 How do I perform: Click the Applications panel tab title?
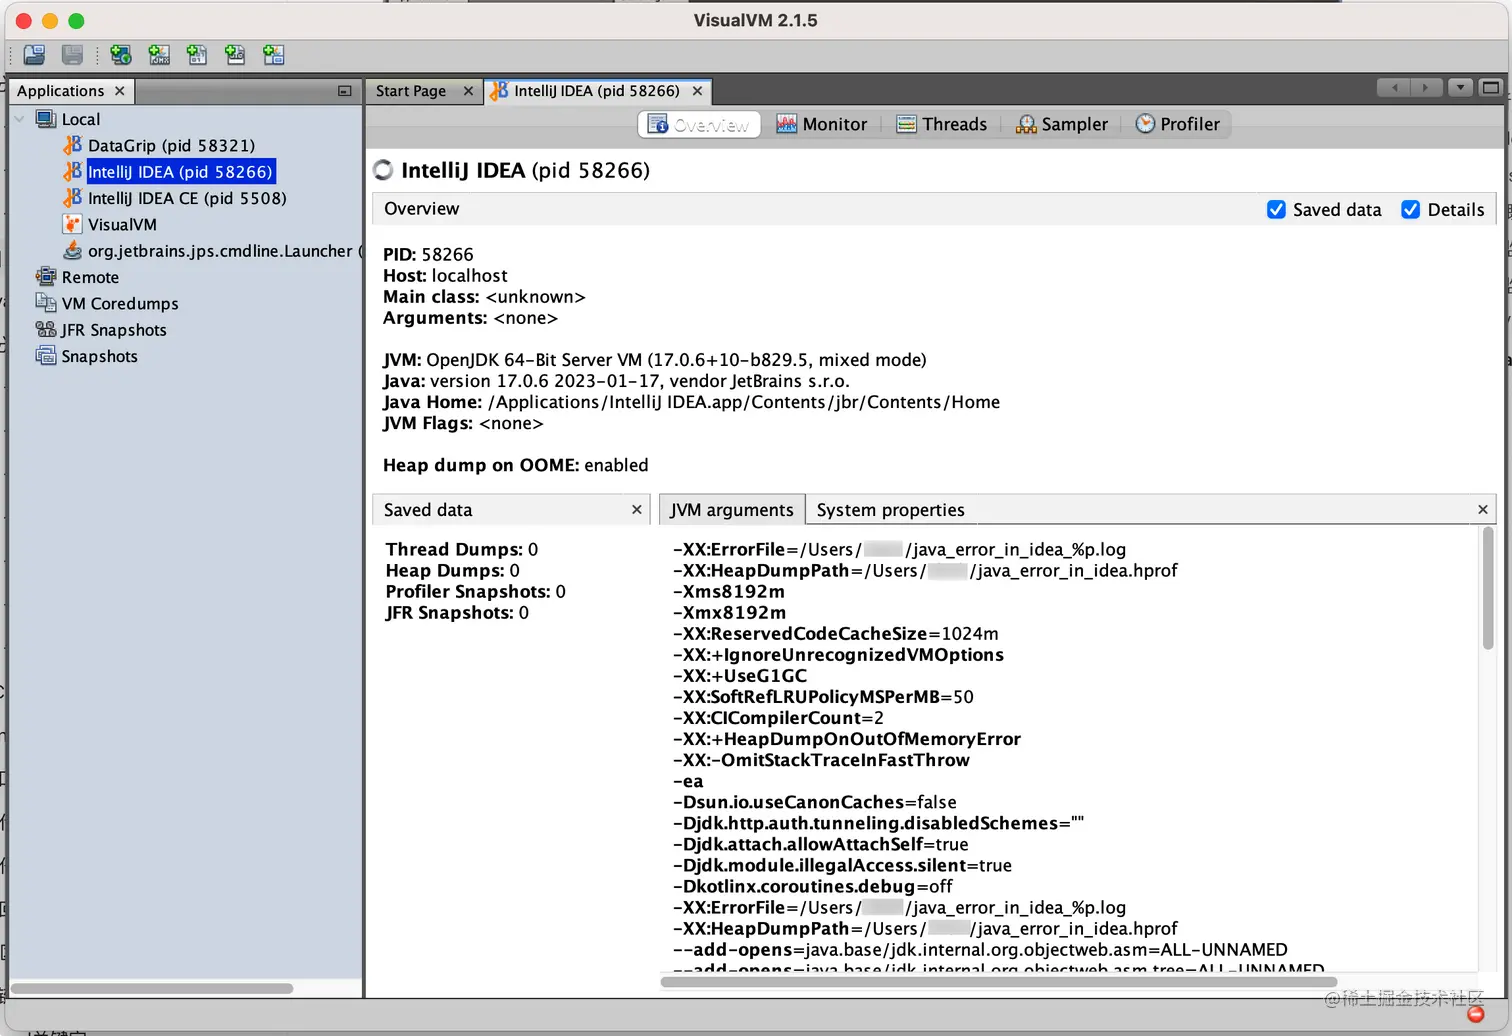coord(61,91)
